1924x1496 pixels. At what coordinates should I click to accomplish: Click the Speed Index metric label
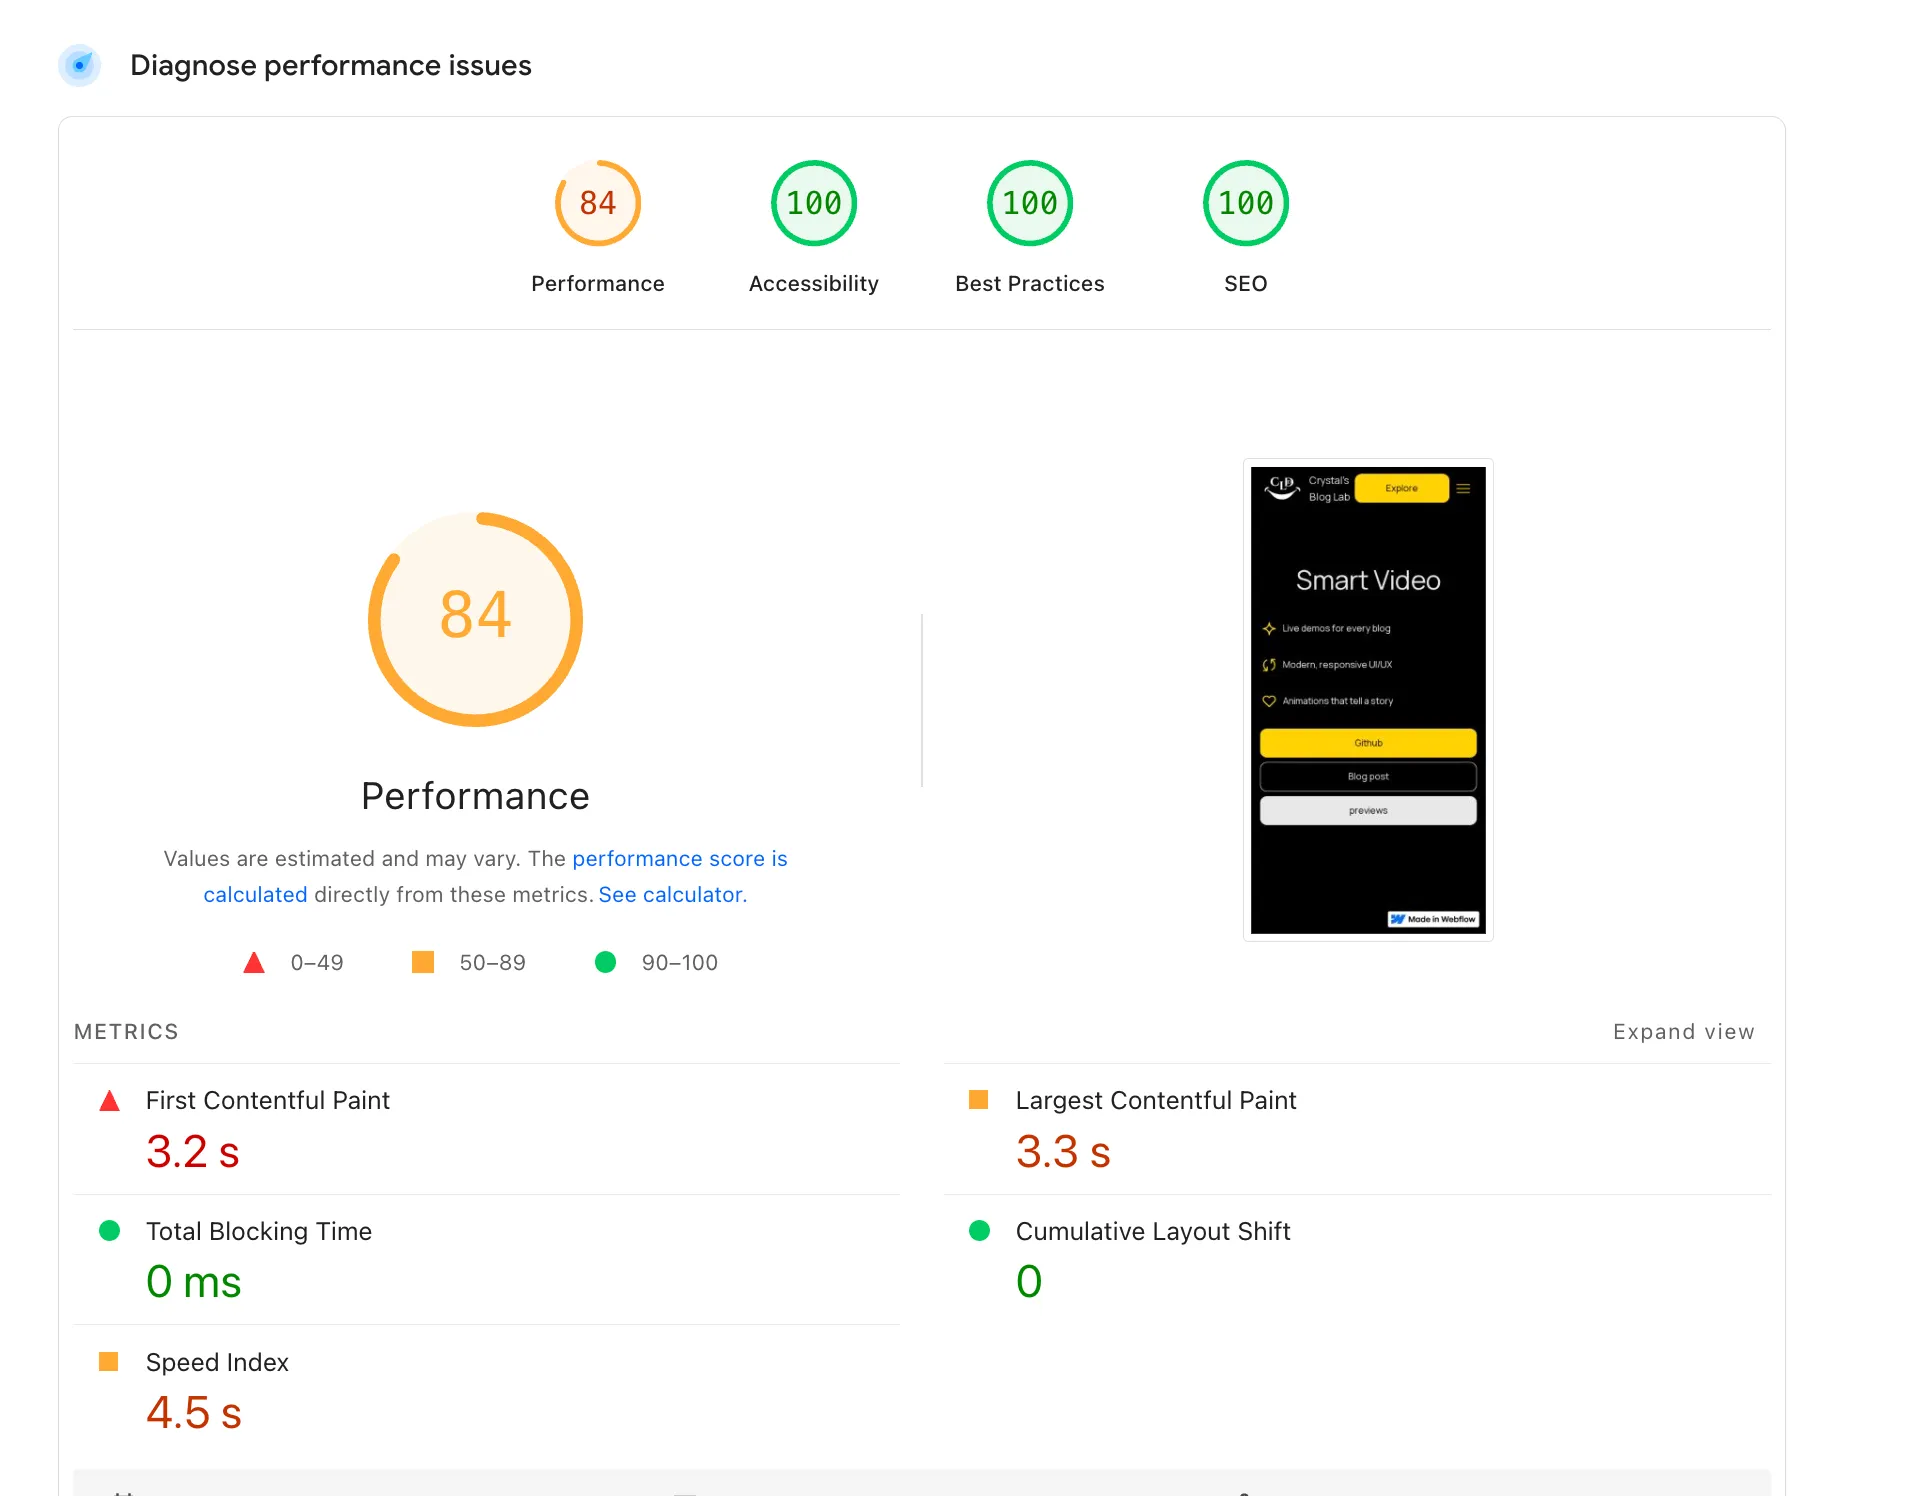point(217,1363)
